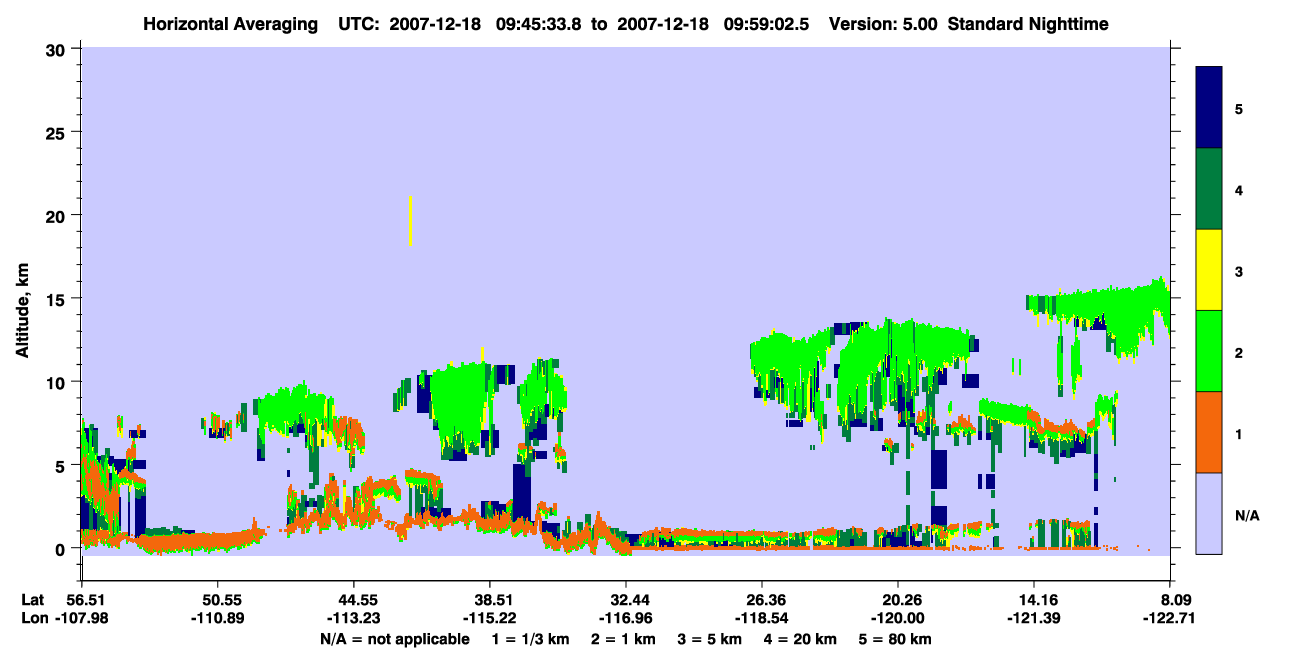Click the legend note '1 = 1/3 km'
Screen dimensions: 1300x667
click(x=531, y=639)
